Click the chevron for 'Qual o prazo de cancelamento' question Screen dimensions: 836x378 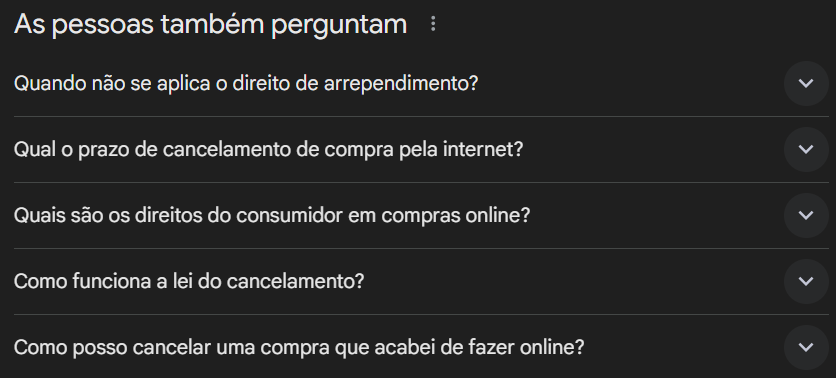(806, 149)
